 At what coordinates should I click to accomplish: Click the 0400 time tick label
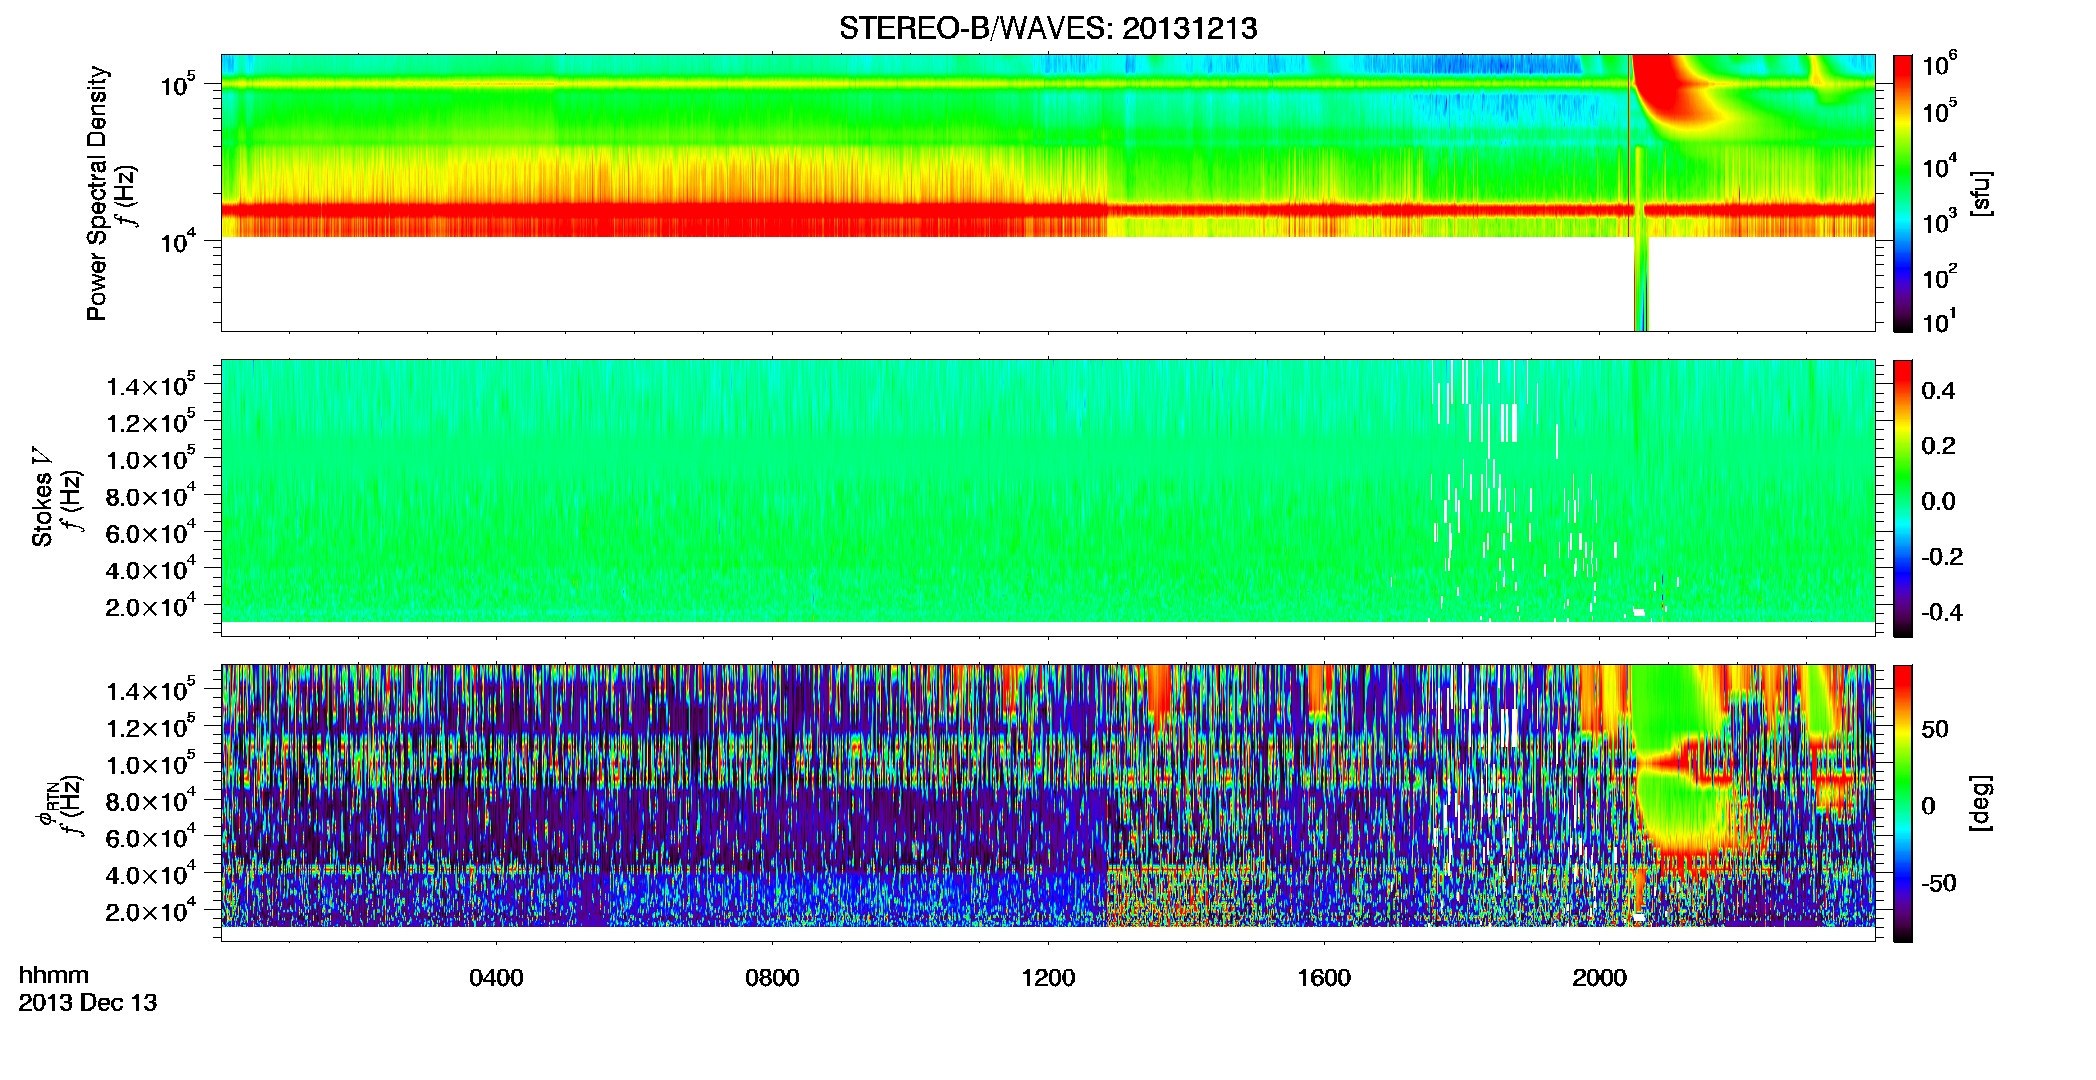tap(496, 978)
